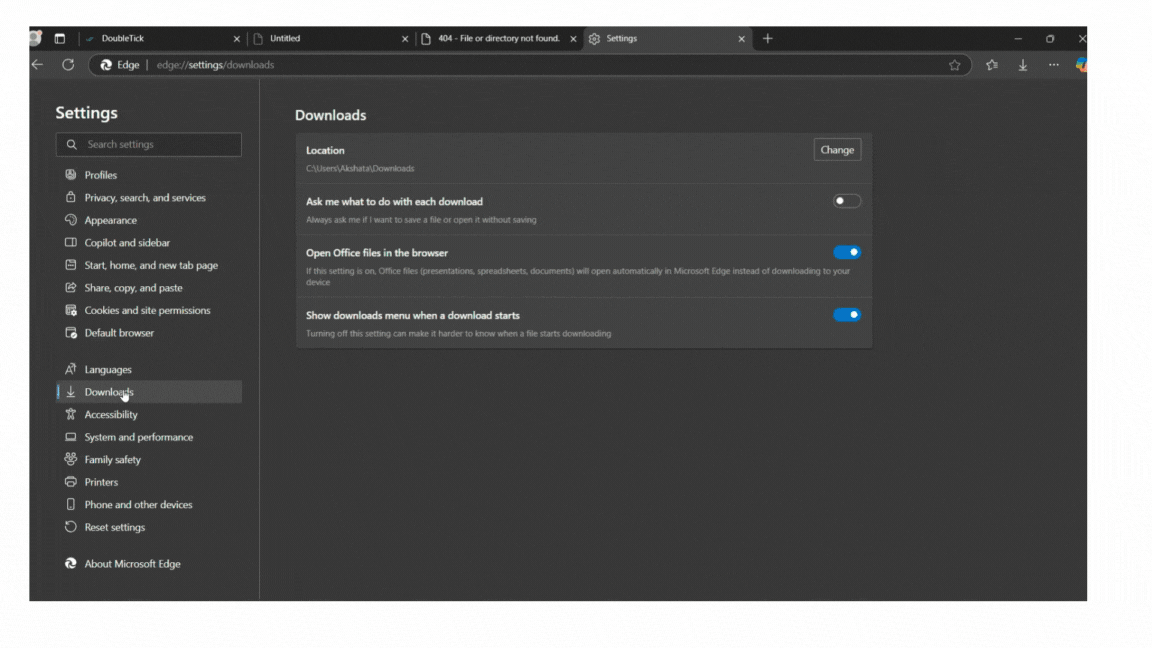Screen dimensions: 1152x648
Task: Open Privacy, search, and services settings
Action: [x=145, y=198]
